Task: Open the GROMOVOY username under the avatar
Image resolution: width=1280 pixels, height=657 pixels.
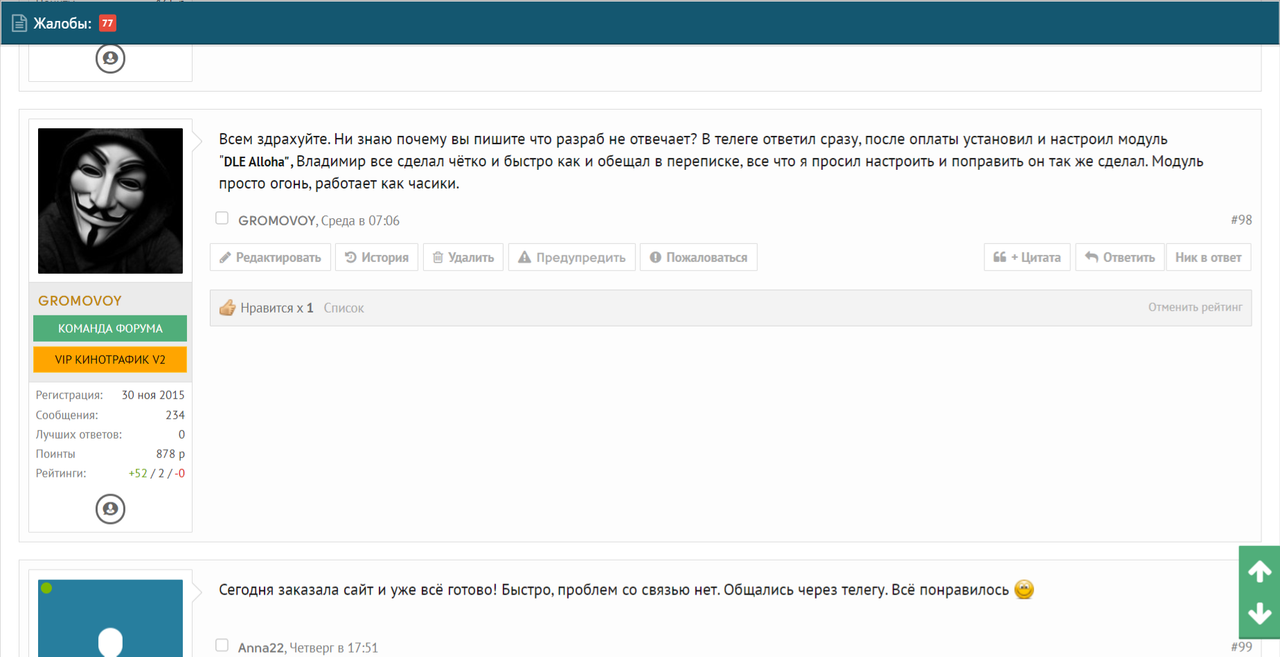Action: pos(80,300)
